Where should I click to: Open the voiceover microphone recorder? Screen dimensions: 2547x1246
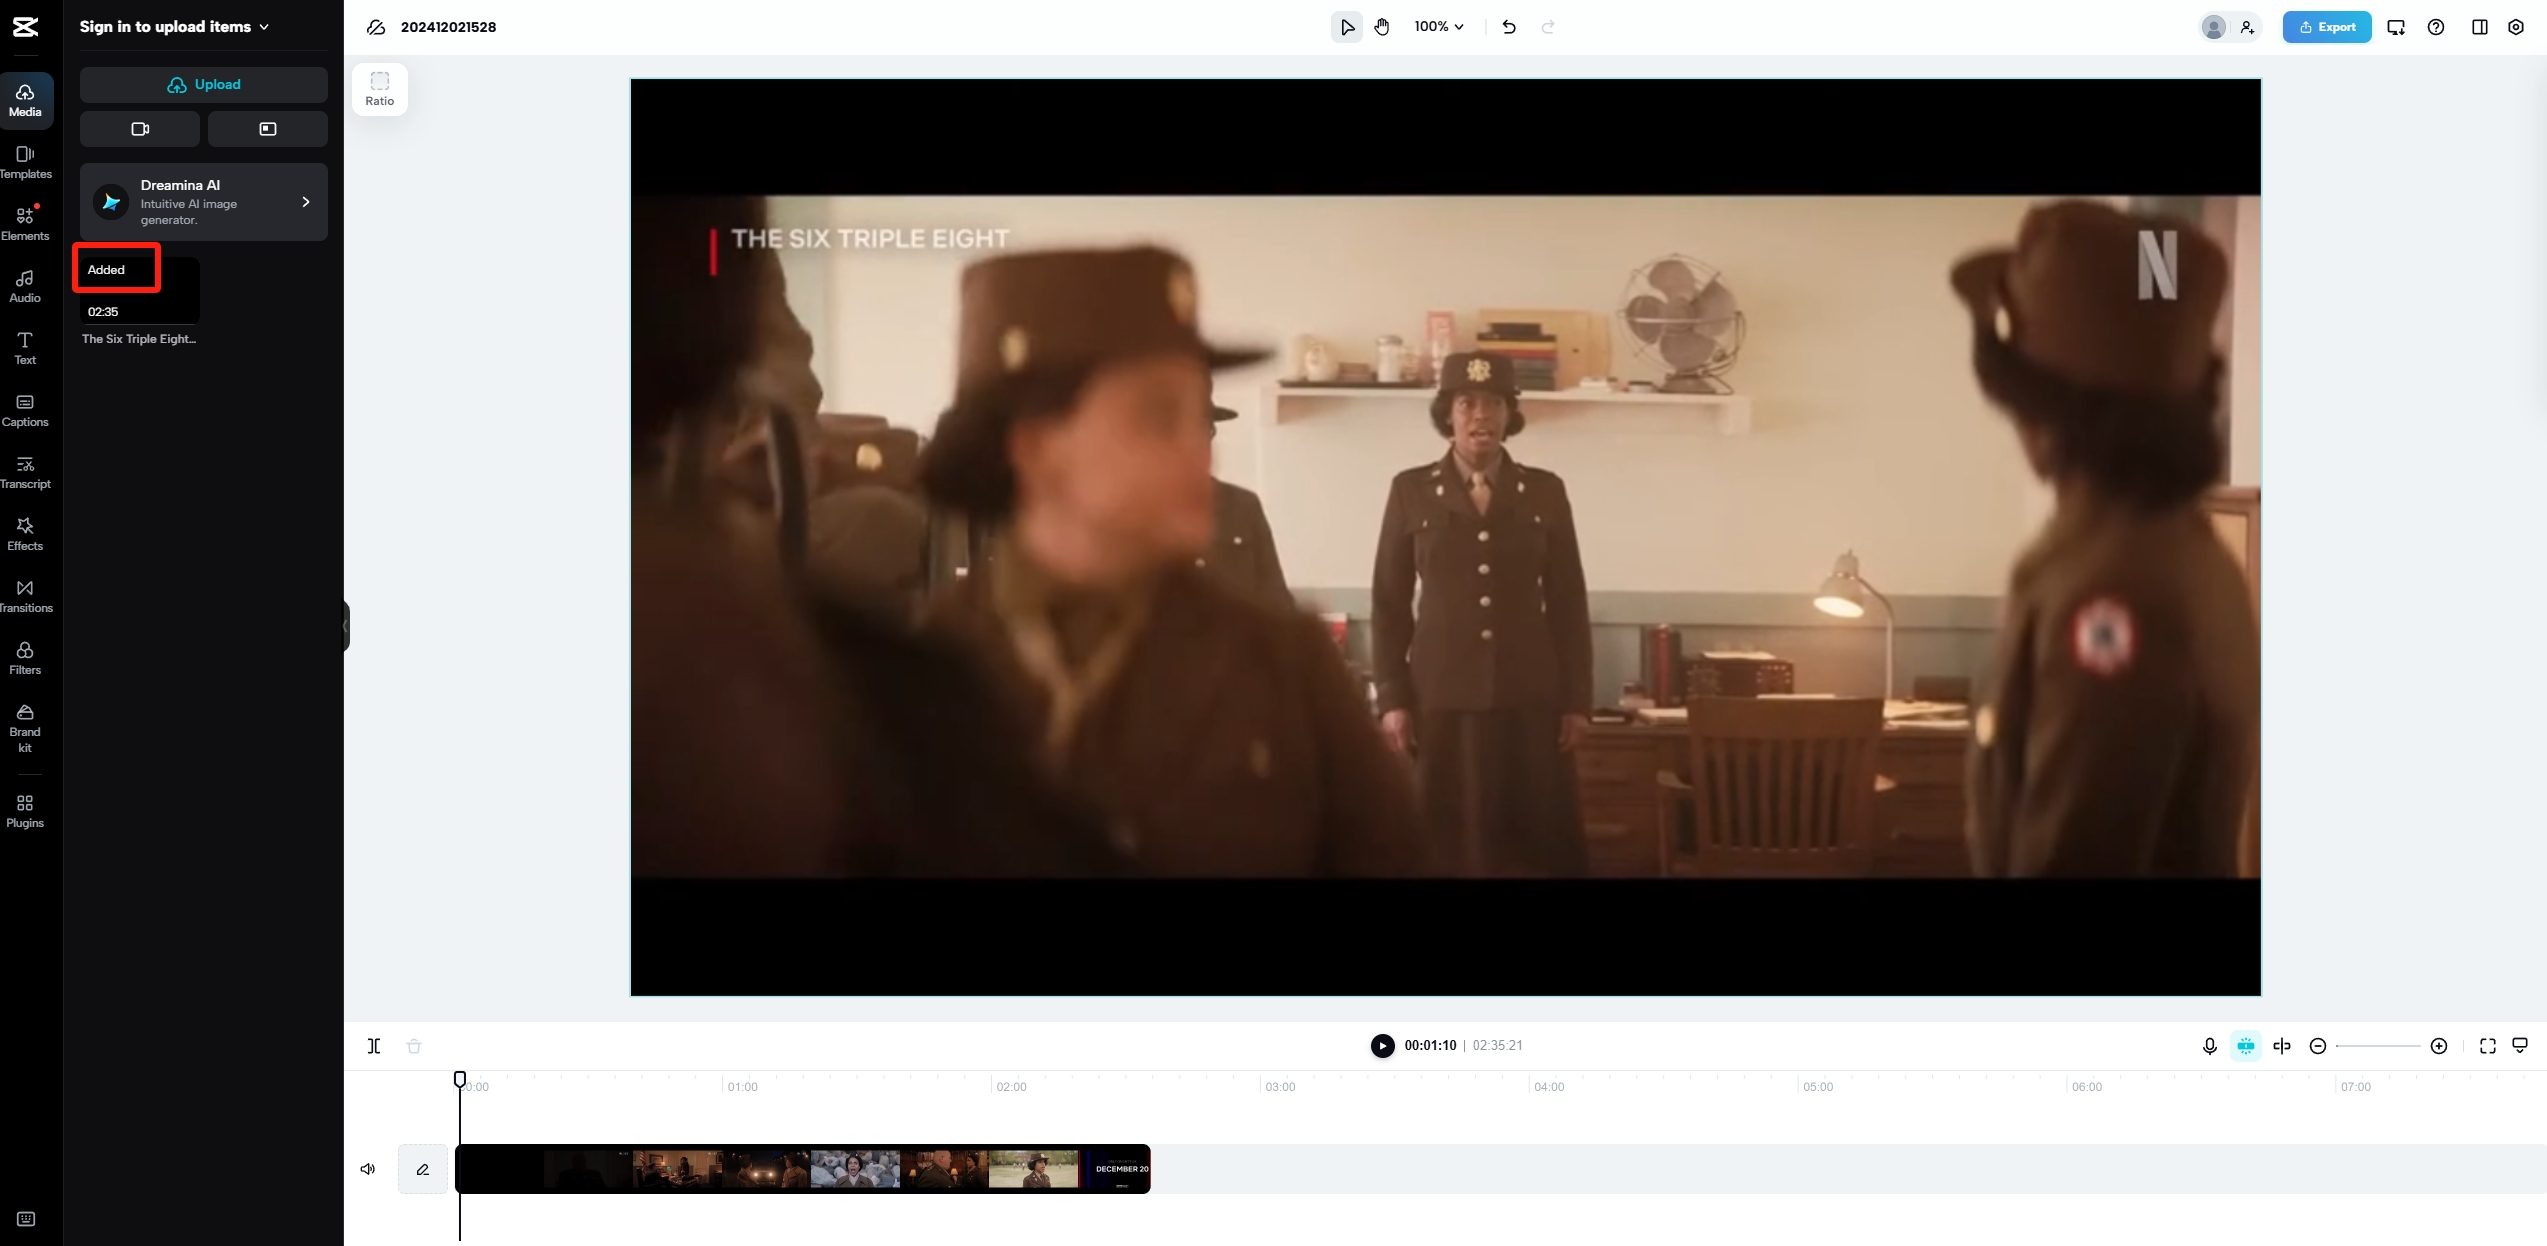pyautogui.click(x=2209, y=1045)
